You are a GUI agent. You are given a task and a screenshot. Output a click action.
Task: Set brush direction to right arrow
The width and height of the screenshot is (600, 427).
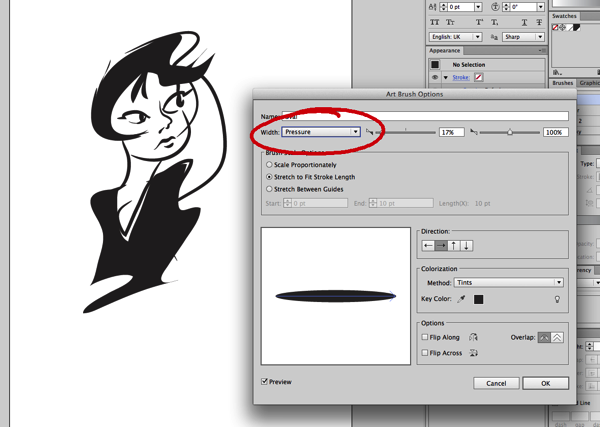coord(441,245)
